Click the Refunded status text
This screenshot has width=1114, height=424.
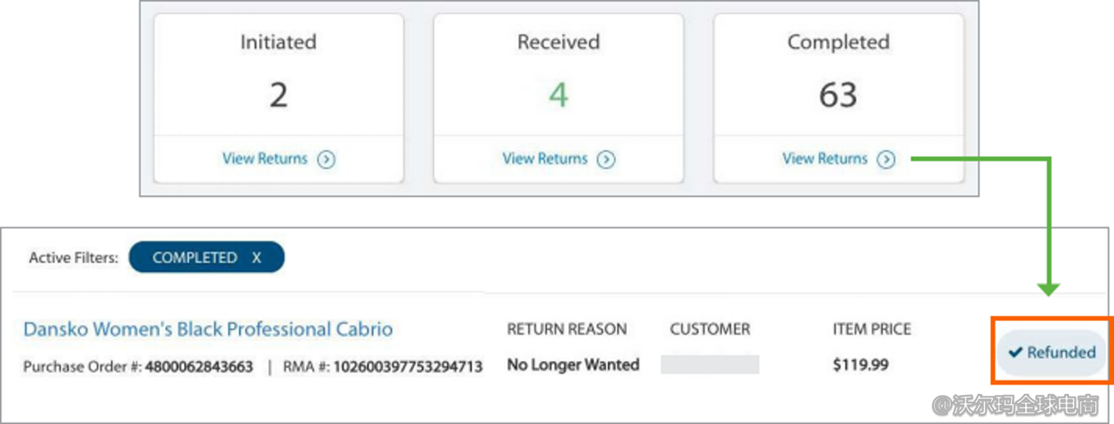click(1061, 352)
